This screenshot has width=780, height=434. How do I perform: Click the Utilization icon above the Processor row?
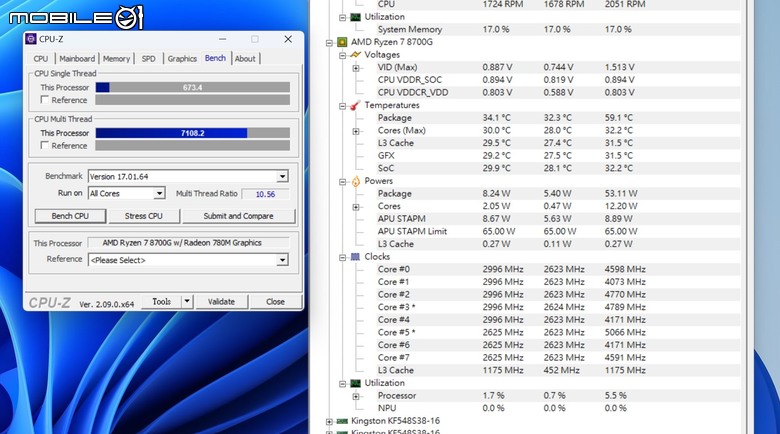(x=355, y=383)
